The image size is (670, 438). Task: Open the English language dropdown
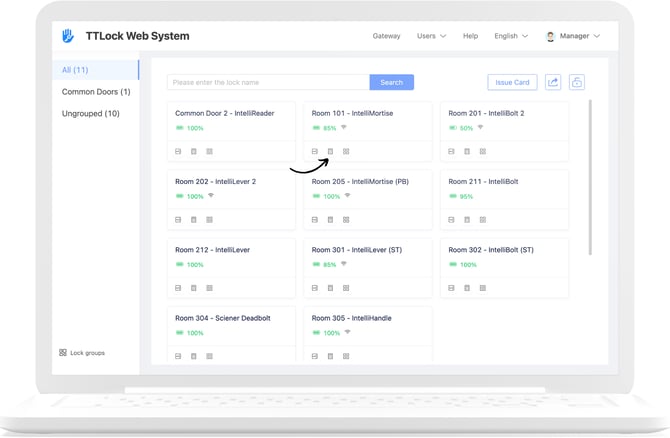click(x=511, y=36)
